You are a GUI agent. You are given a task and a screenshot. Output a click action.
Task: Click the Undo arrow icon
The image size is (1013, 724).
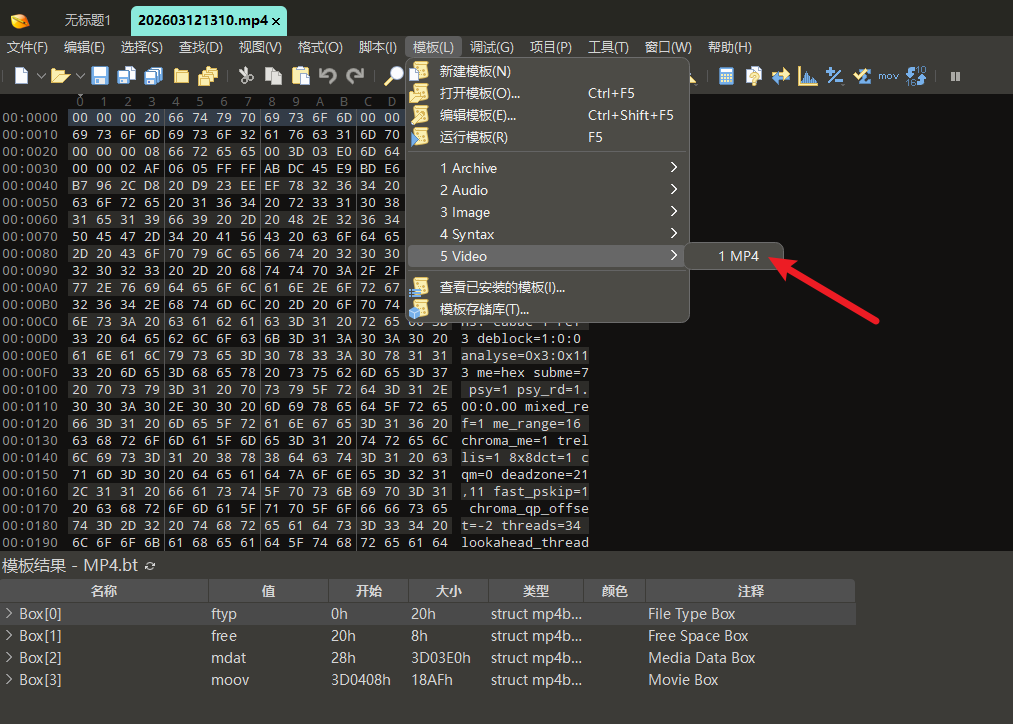(328, 76)
